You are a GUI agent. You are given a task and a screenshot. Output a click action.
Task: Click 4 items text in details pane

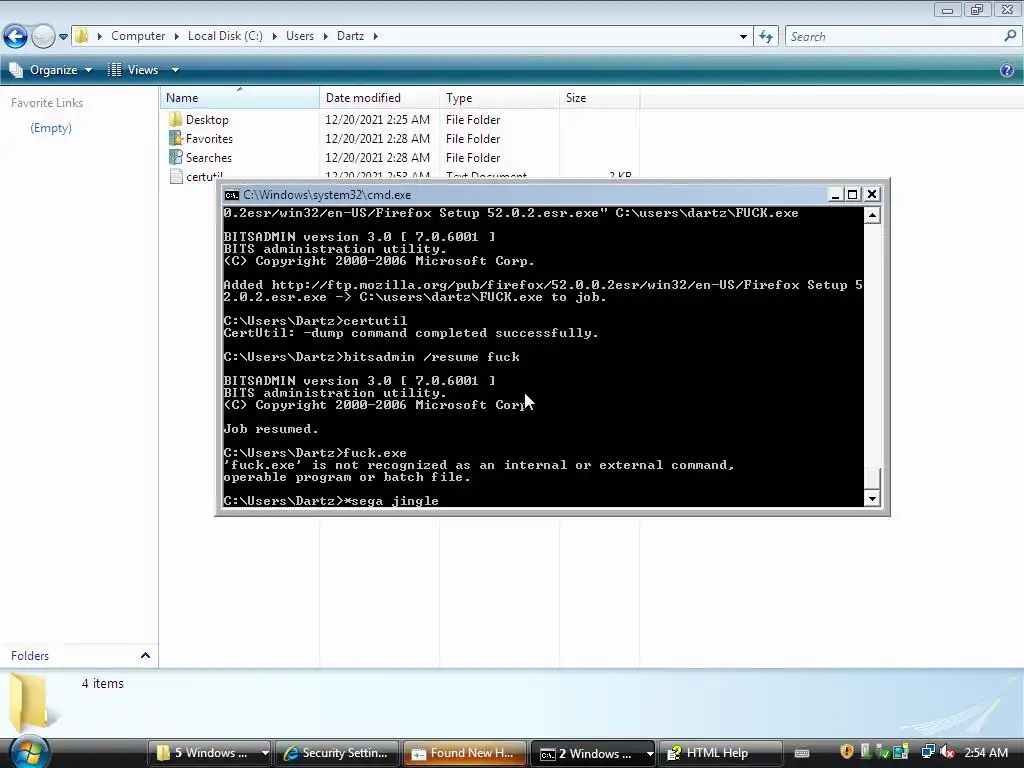(103, 684)
